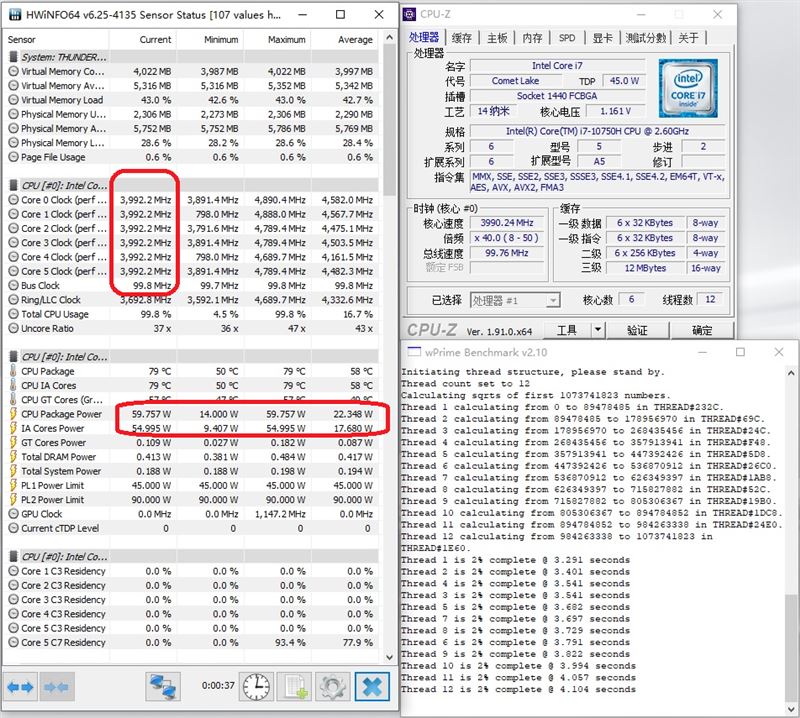Switch to the 内存 tab in CPU-Z
This screenshot has height=718, width=800.
(x=532, y=37)
